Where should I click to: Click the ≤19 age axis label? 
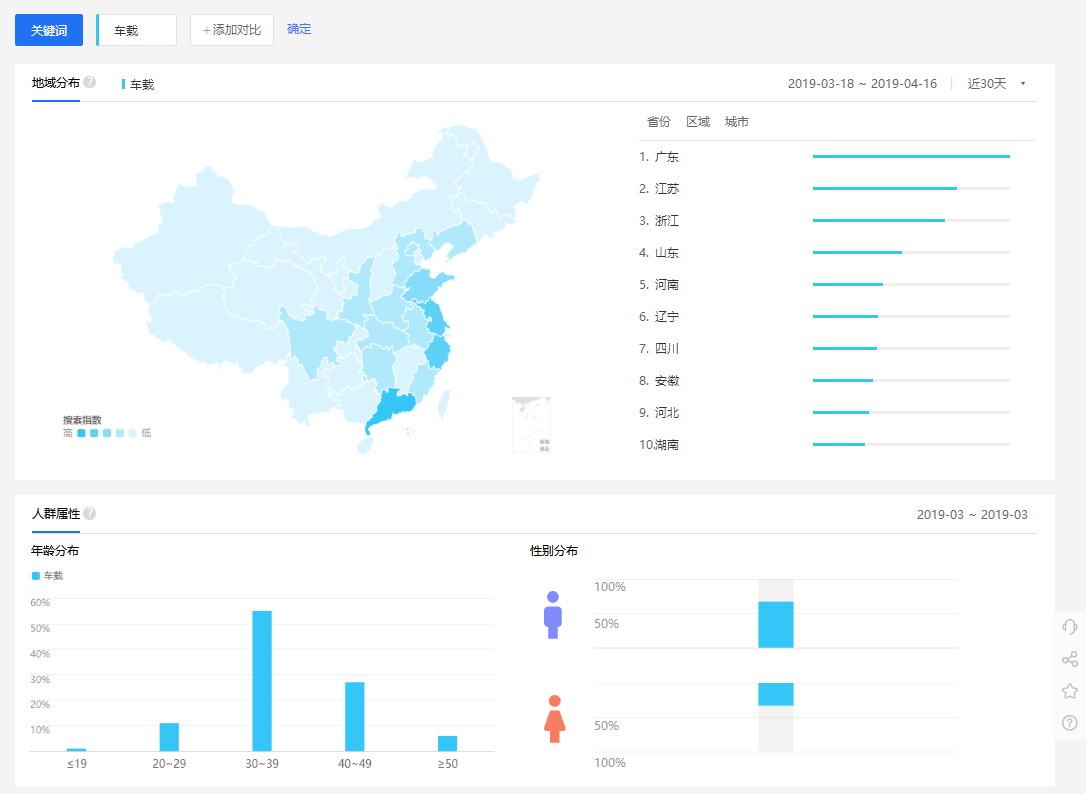(76, 764)
